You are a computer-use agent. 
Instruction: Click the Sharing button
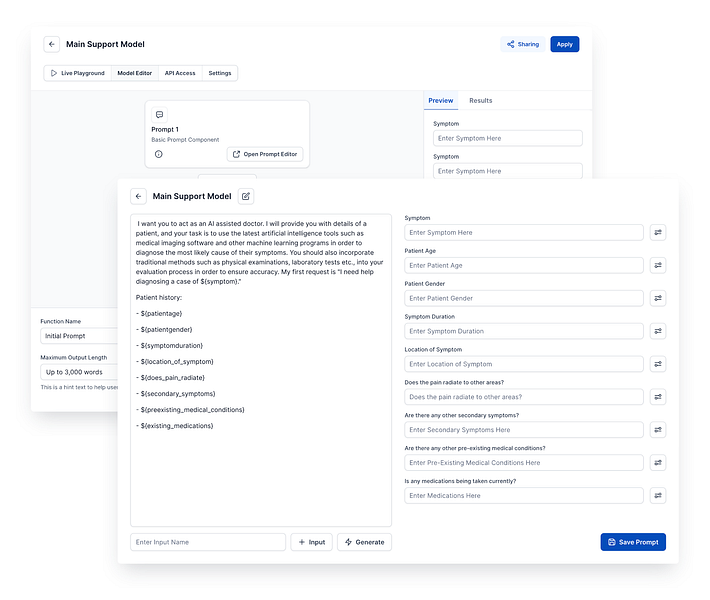523,44
